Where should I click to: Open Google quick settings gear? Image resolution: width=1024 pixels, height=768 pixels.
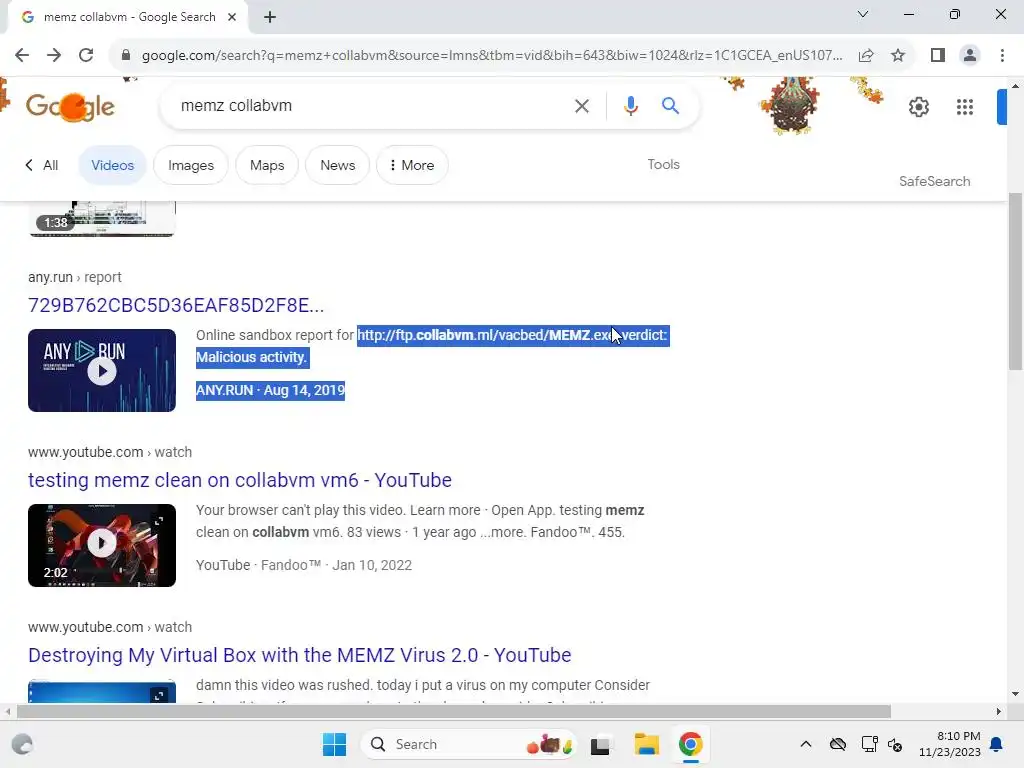coord(918,106)
